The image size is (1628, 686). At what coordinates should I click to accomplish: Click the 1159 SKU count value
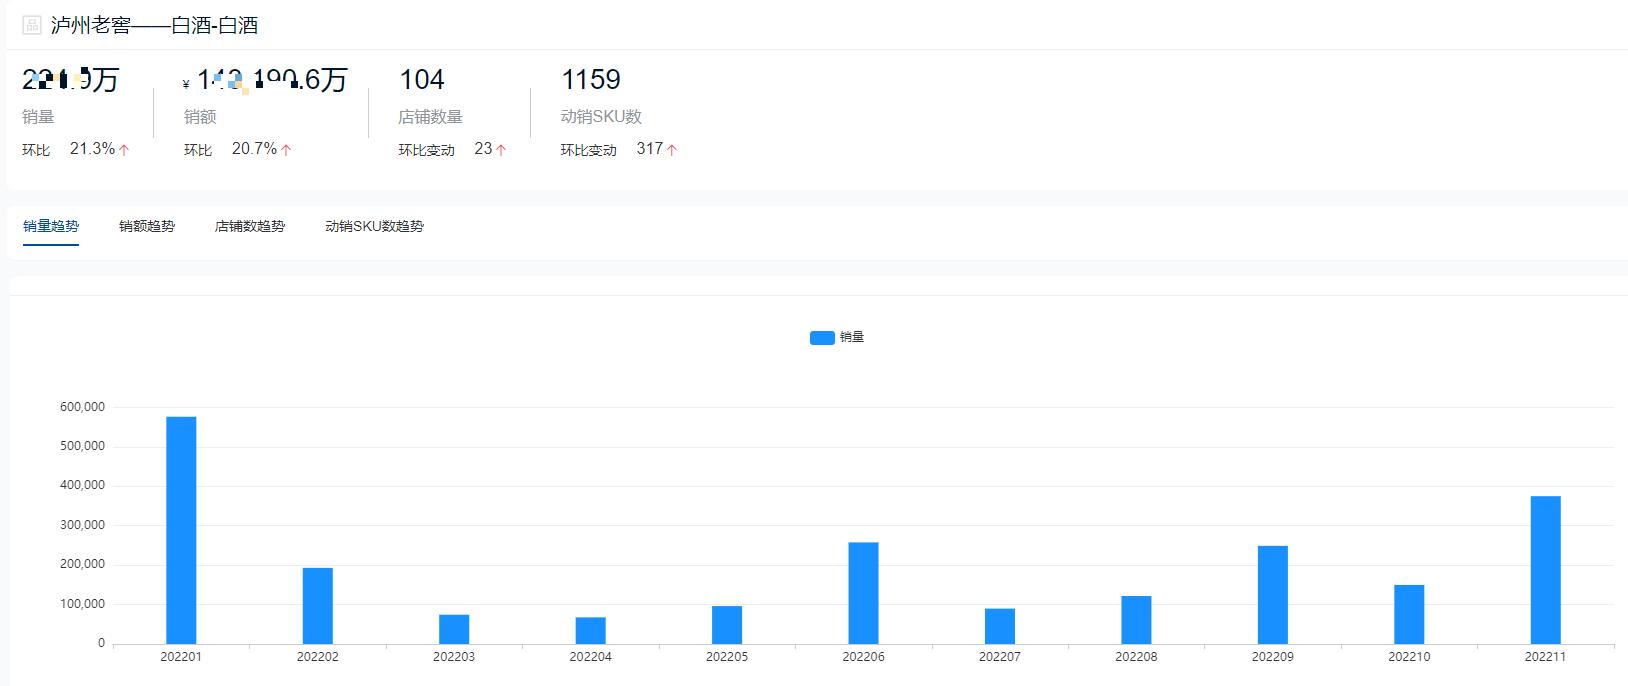coord(591,79)
